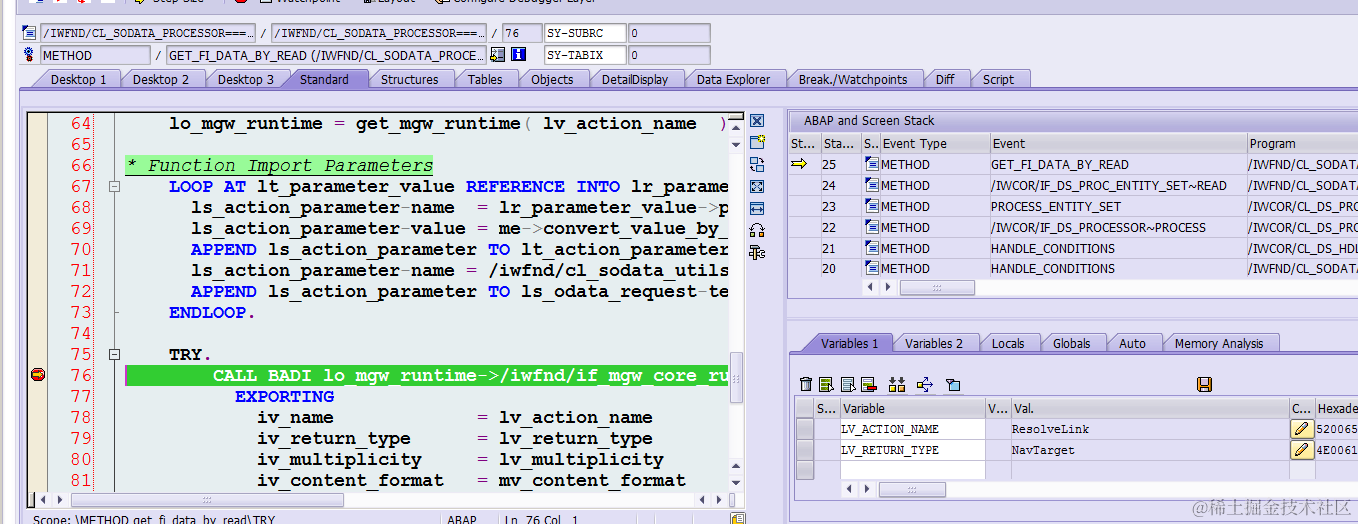Screen dimensions: 1358x524
Task: Click the METHOD type field
Action: coord(95,55)
